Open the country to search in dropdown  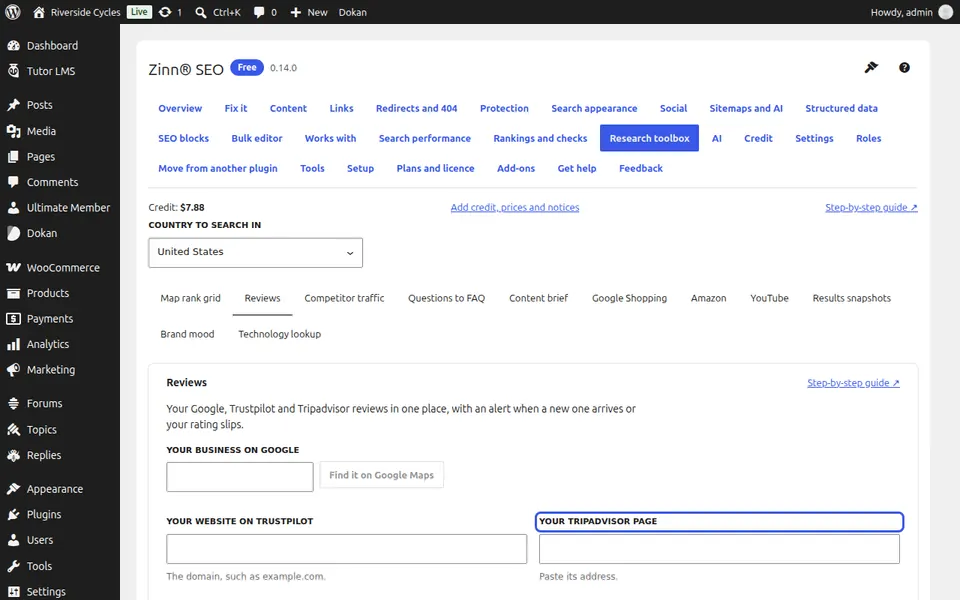[x=255, y=252]
